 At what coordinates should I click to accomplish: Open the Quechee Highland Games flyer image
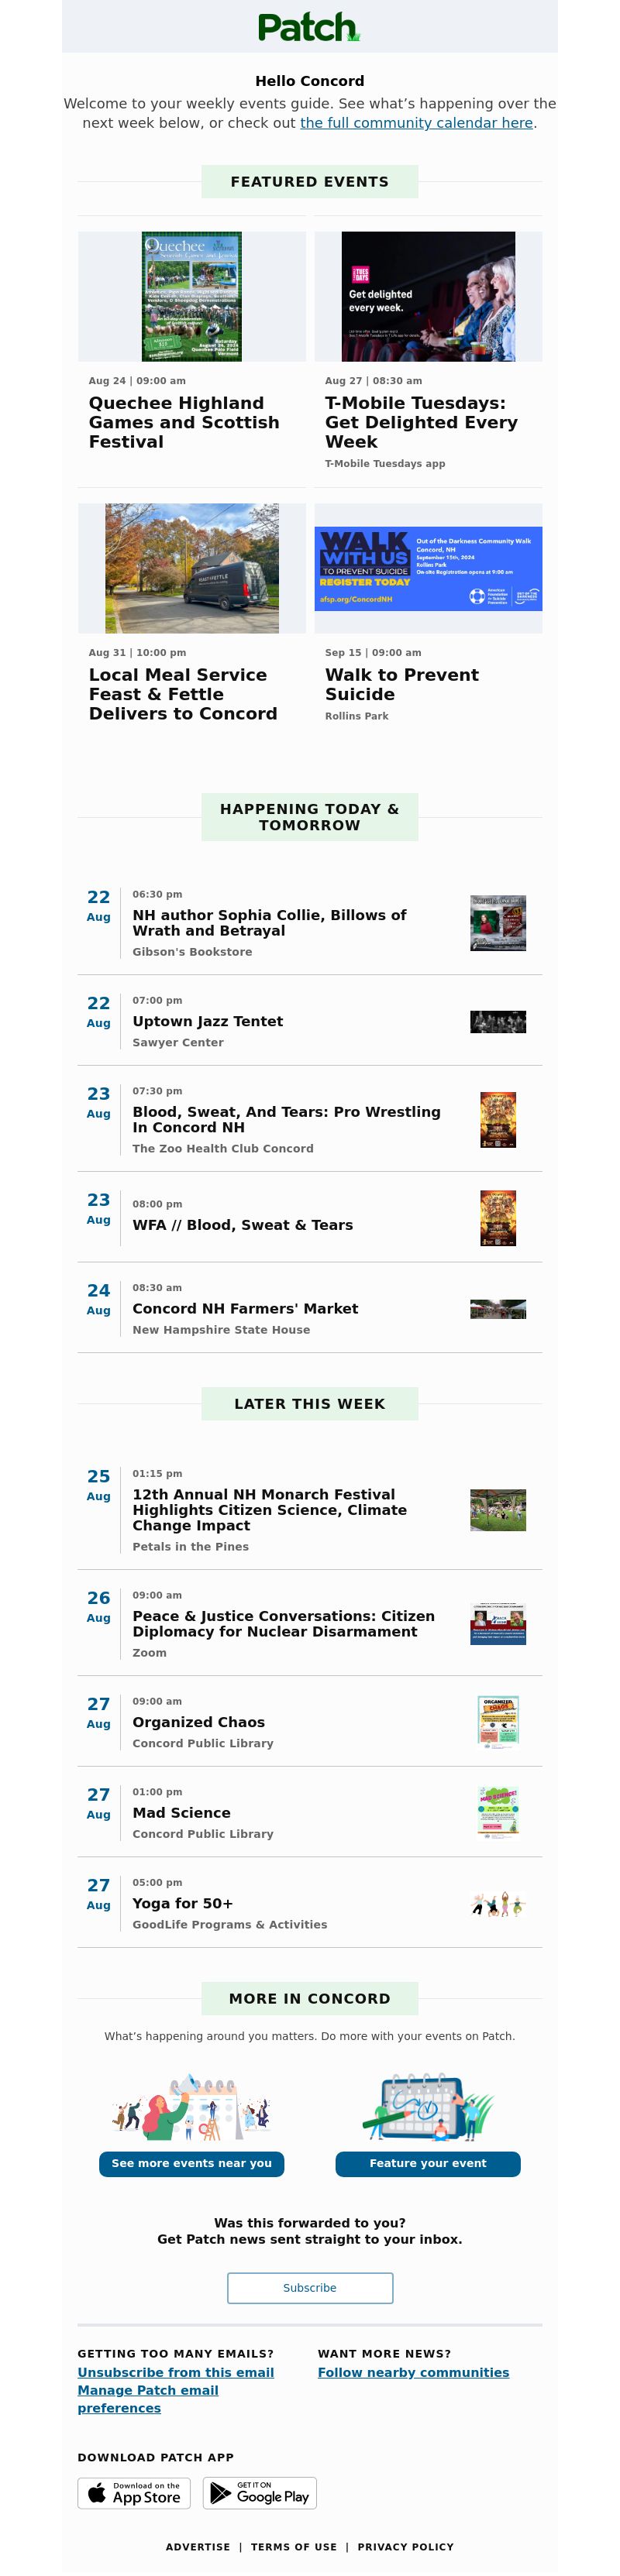[x=192, y=296]
